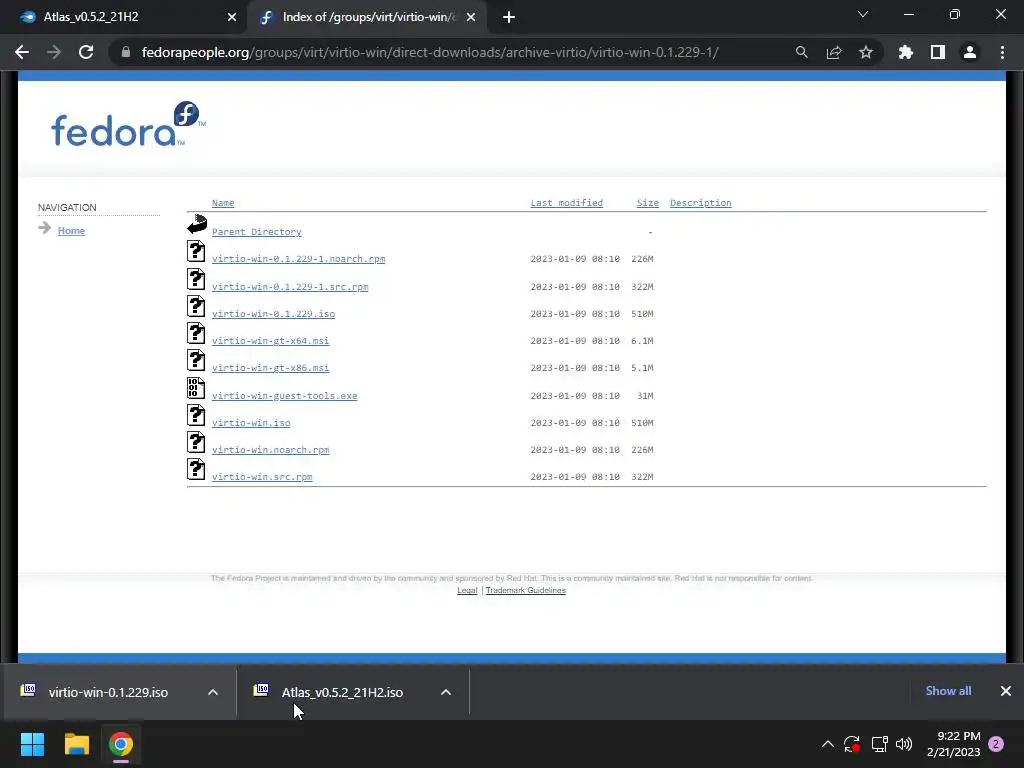Open the Chrome profile avatar
The image size is (1024, 768).
point(970,52)
